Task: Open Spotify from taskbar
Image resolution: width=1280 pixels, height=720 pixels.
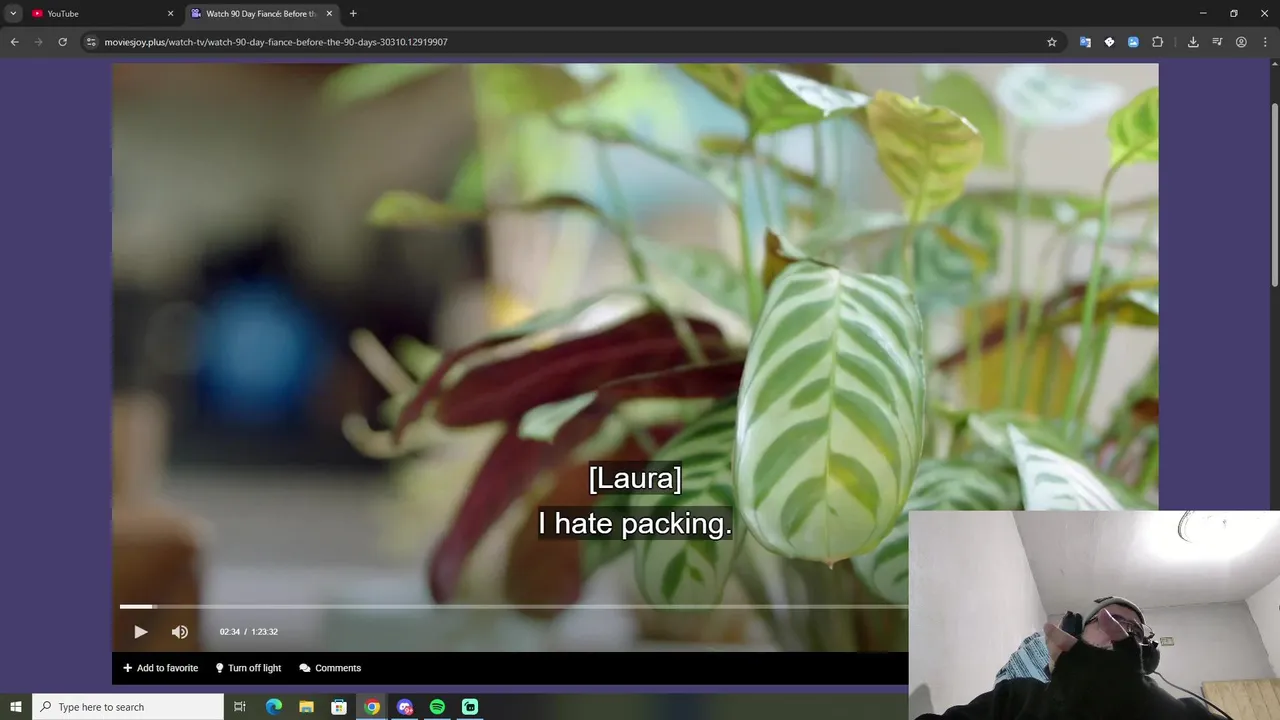Action: (437, 707)
